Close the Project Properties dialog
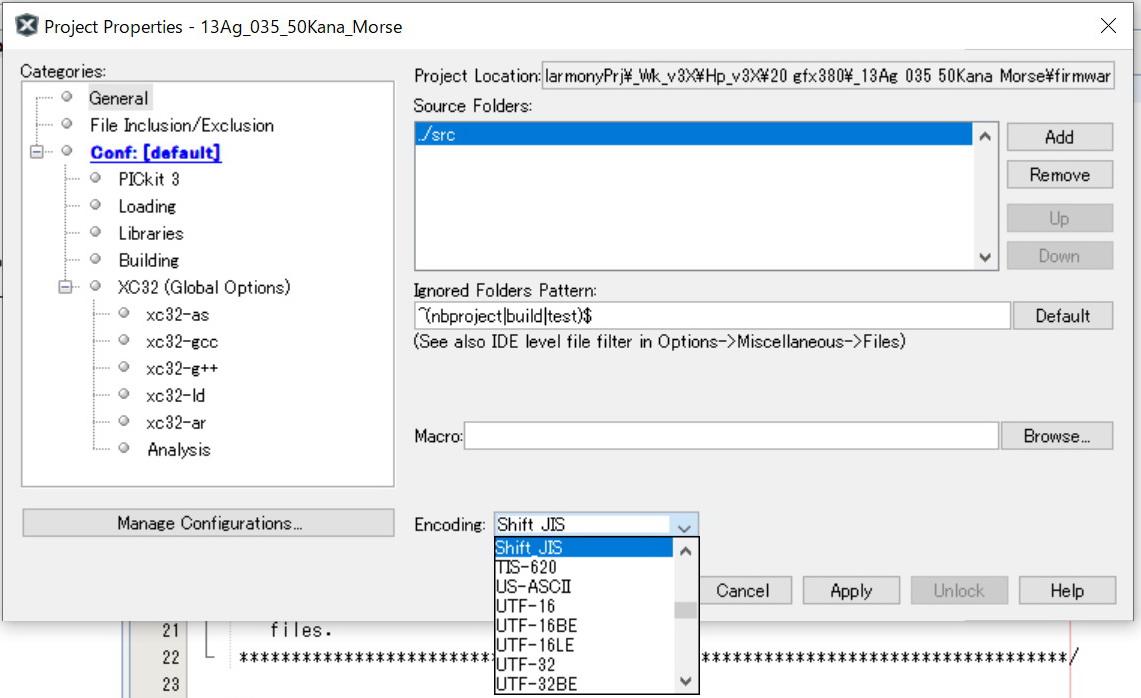This screenshot has width=1141, height=698. pos(1108,26)
